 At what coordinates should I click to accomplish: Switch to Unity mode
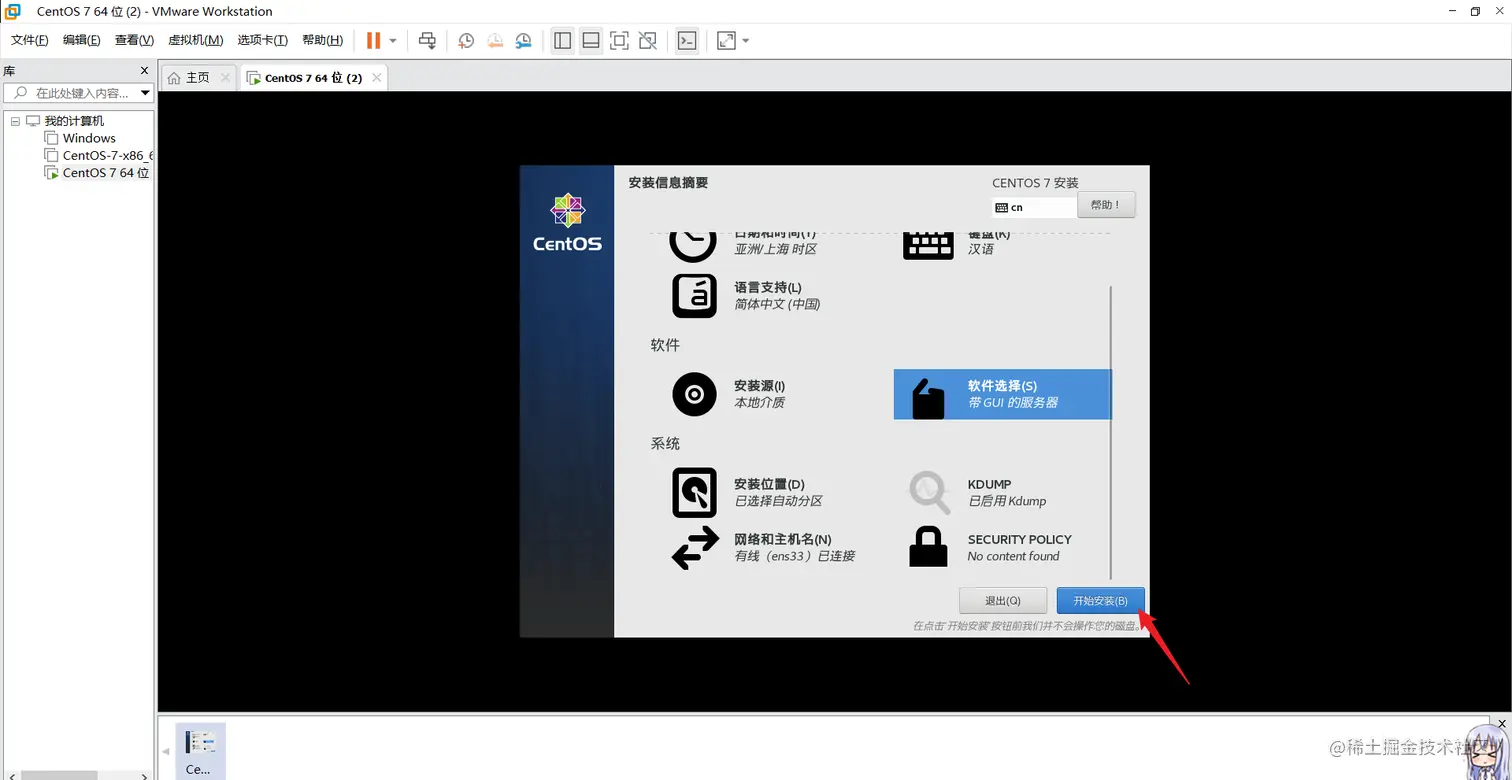click(648, 40)
